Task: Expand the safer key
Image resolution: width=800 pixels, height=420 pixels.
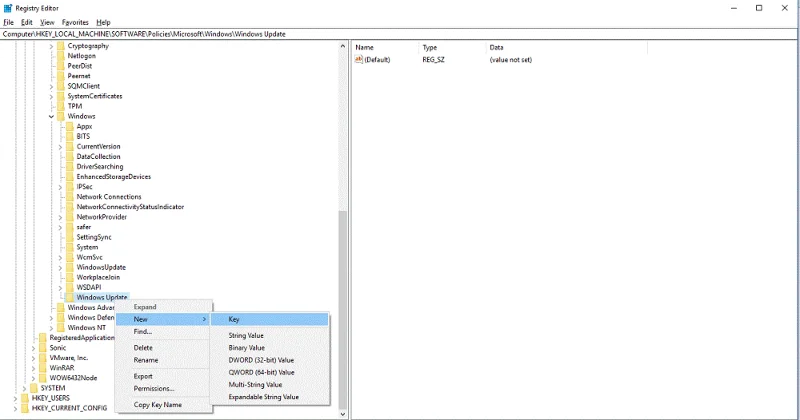Action: pos(60,227)
